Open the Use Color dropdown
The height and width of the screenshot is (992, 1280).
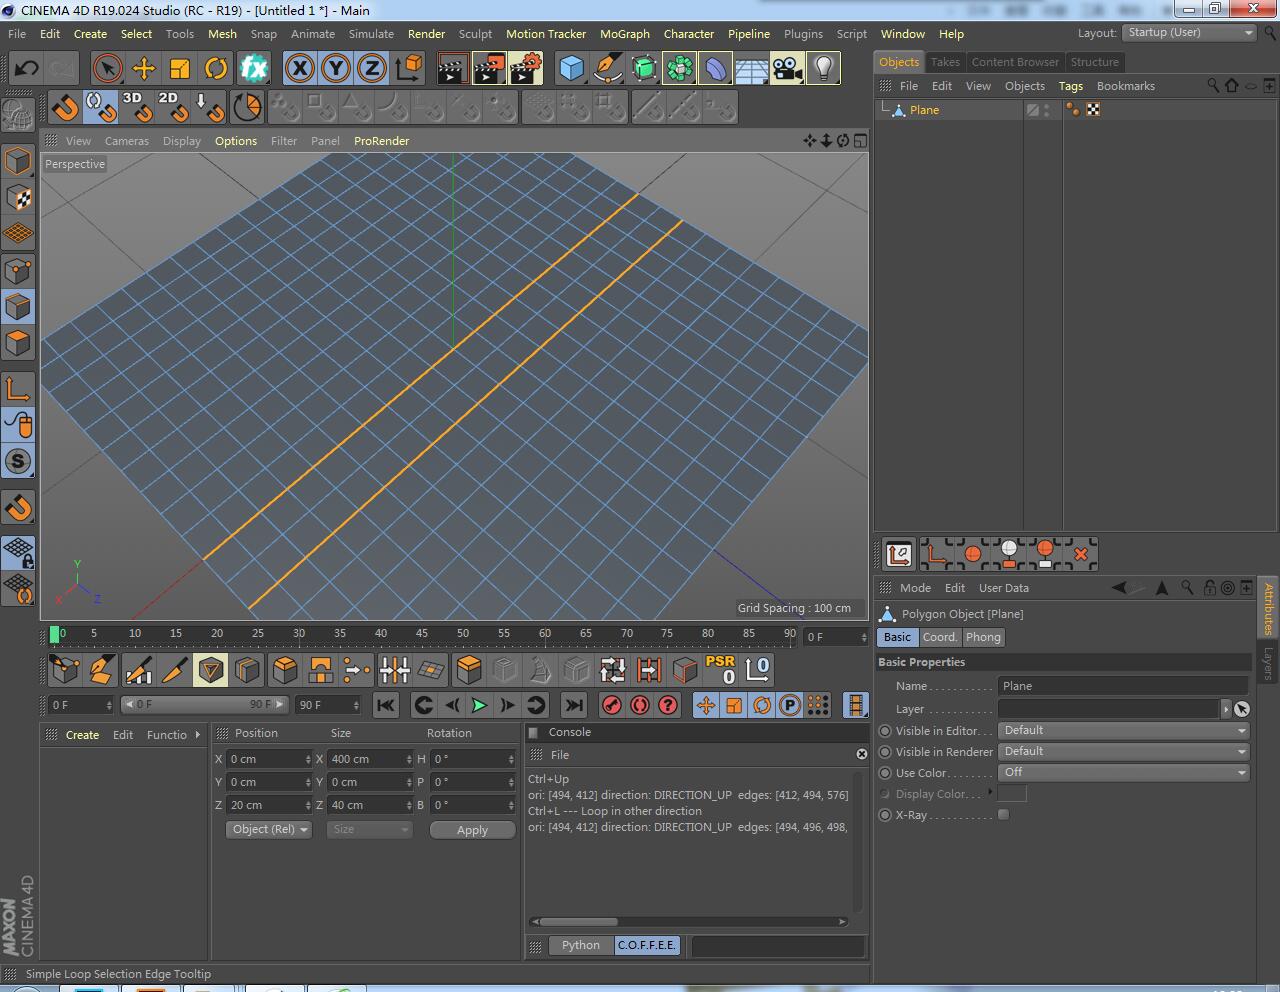pos(1122,772)
